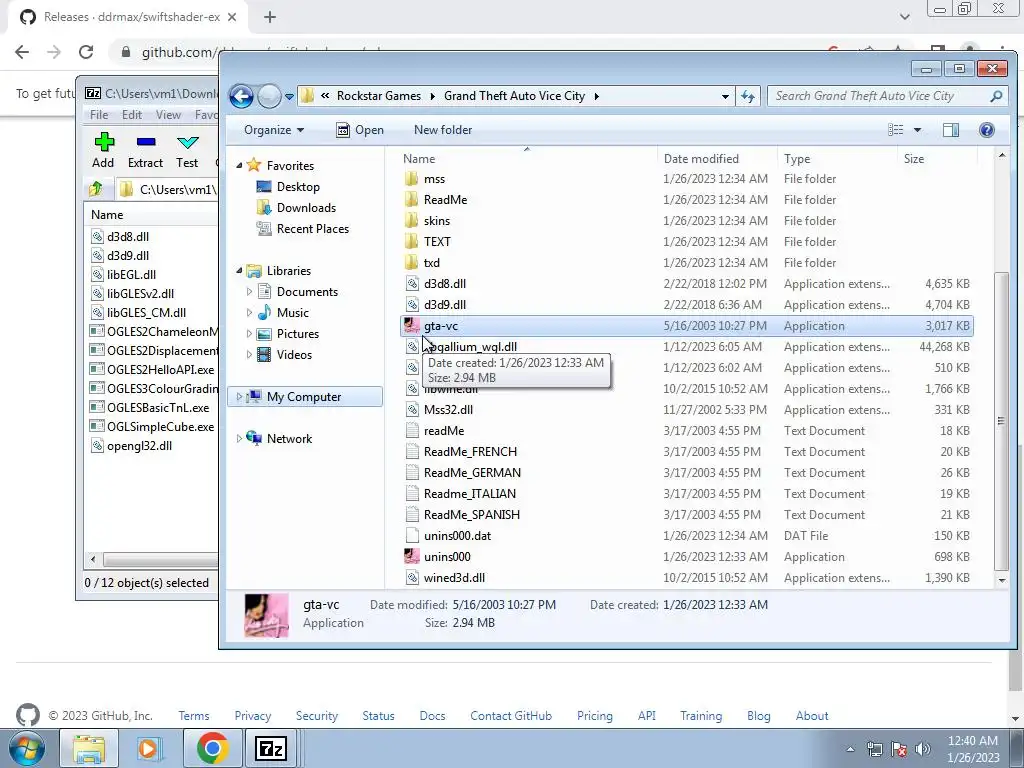Viewport: 1024px width, 768px height.
Task: Open new Chrome tab plus icon
Action: [270, 18]
